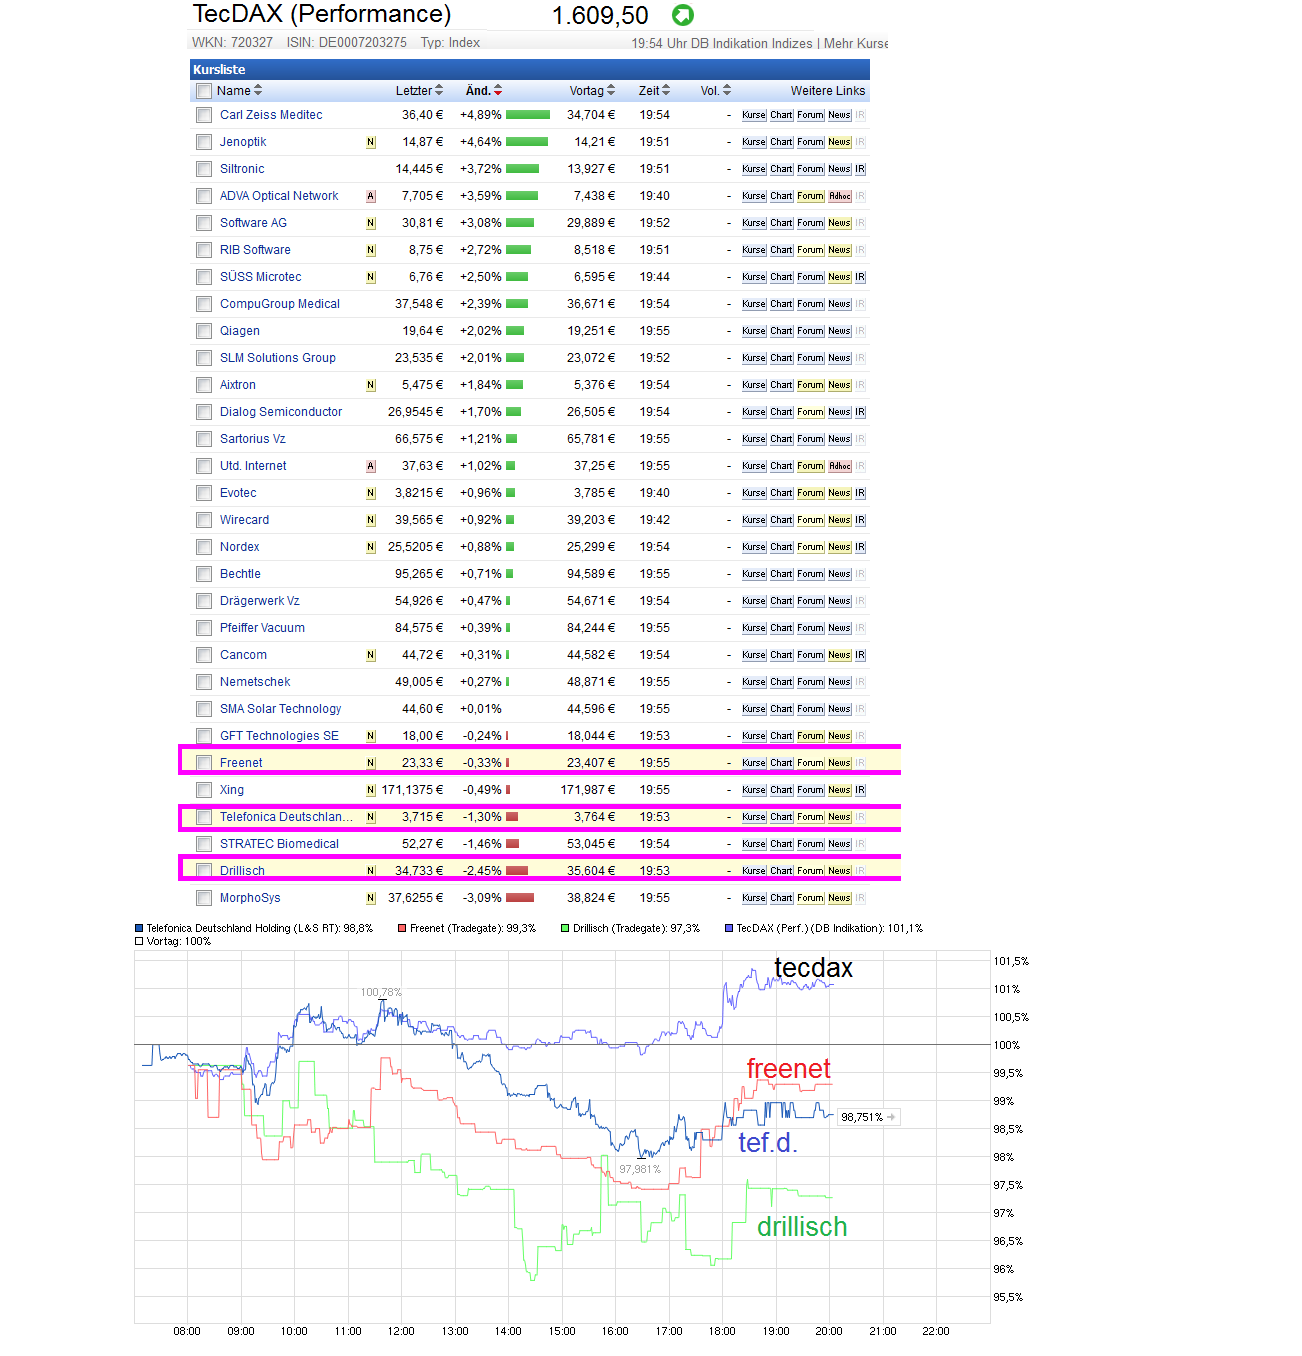Open the STRATEC Biomedical link
1302x1356 pixels.
click(279, 844)
